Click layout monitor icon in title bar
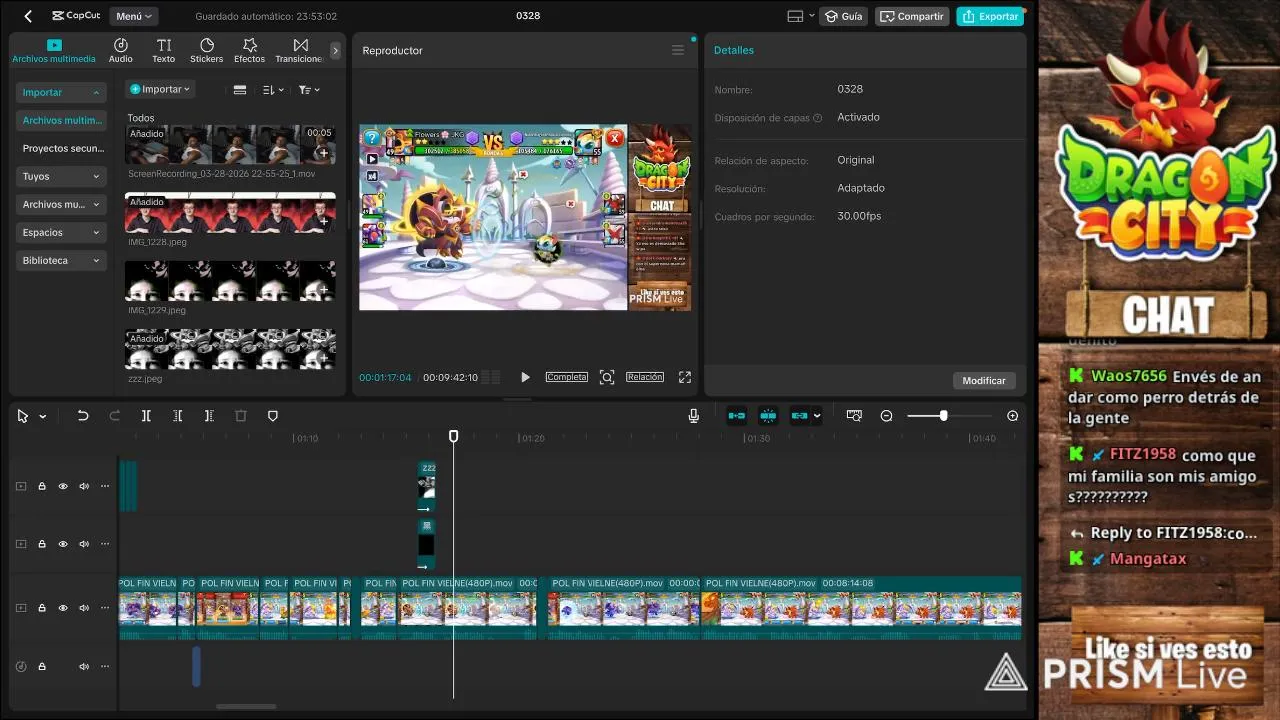Viewport: 1280px width, 720px height. pyautogui.click(x=795, y=16)
